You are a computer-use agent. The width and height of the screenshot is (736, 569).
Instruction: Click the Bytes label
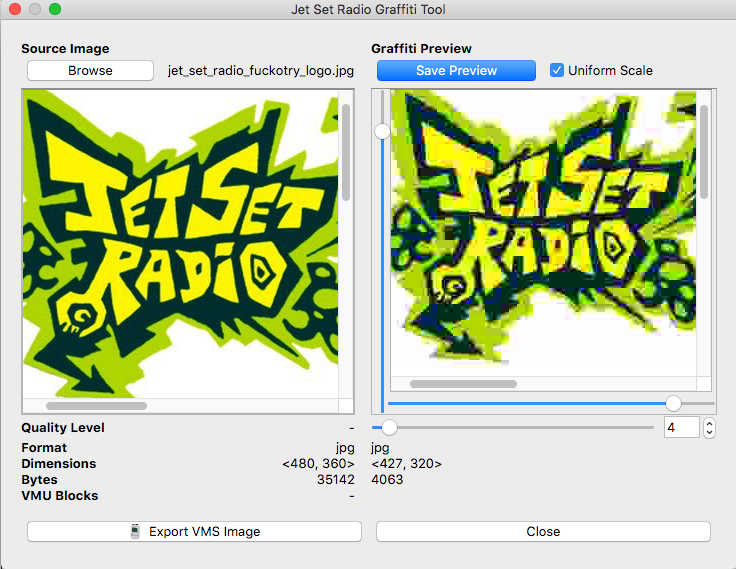click(39, 480)
